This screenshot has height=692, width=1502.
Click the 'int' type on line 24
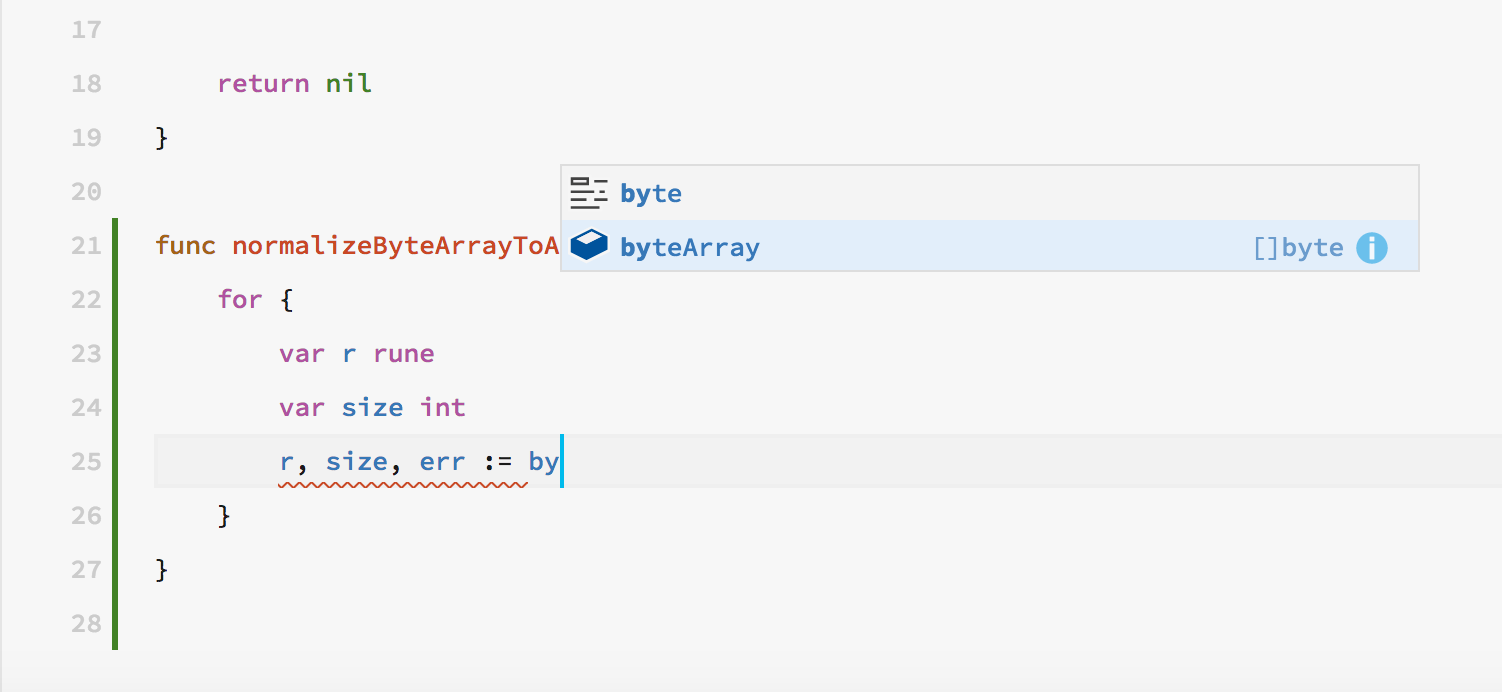443,407
